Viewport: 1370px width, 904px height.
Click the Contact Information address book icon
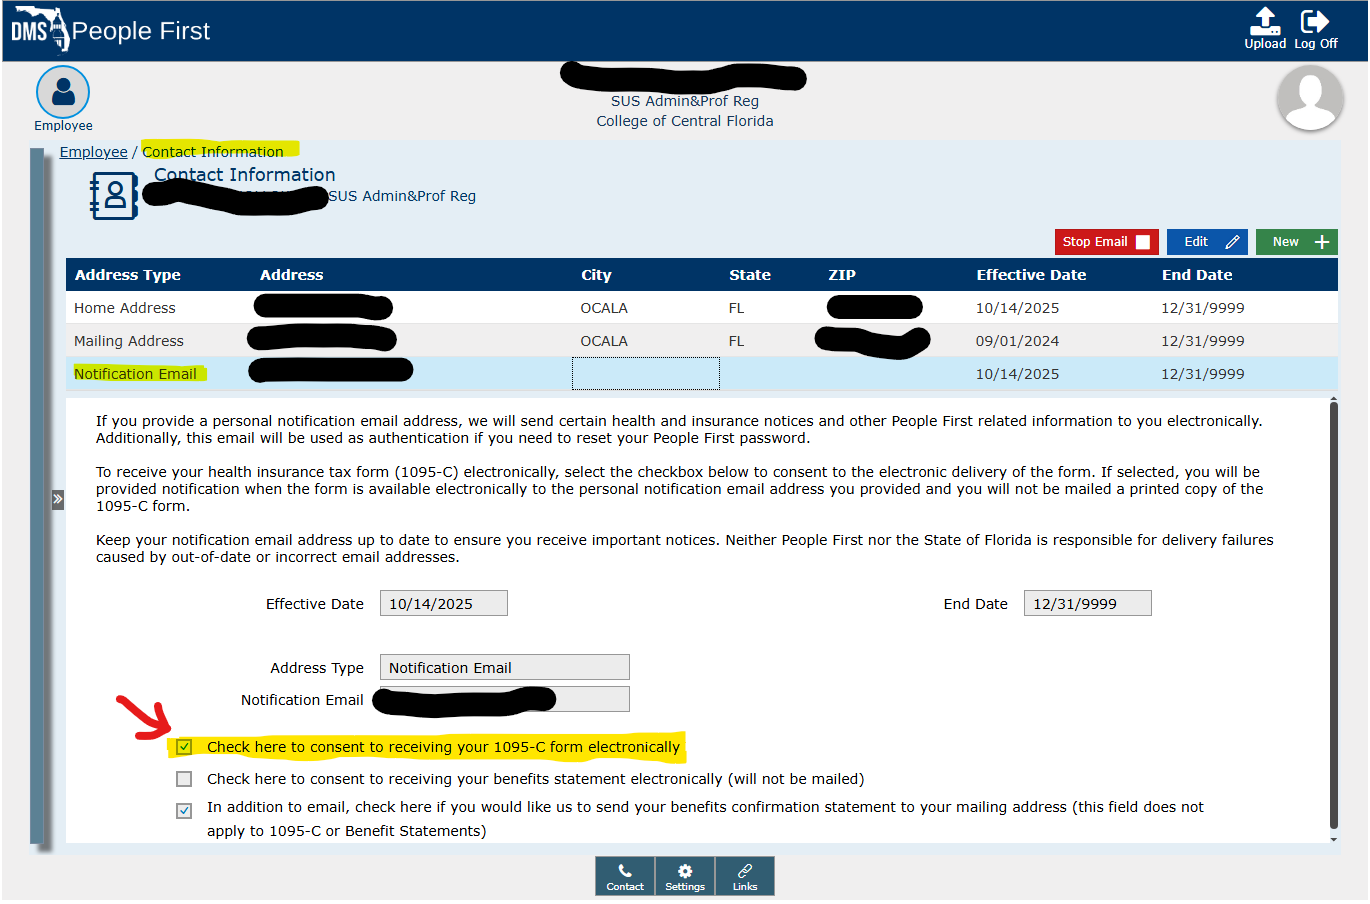pyautogui.click(x=114, y=195)
